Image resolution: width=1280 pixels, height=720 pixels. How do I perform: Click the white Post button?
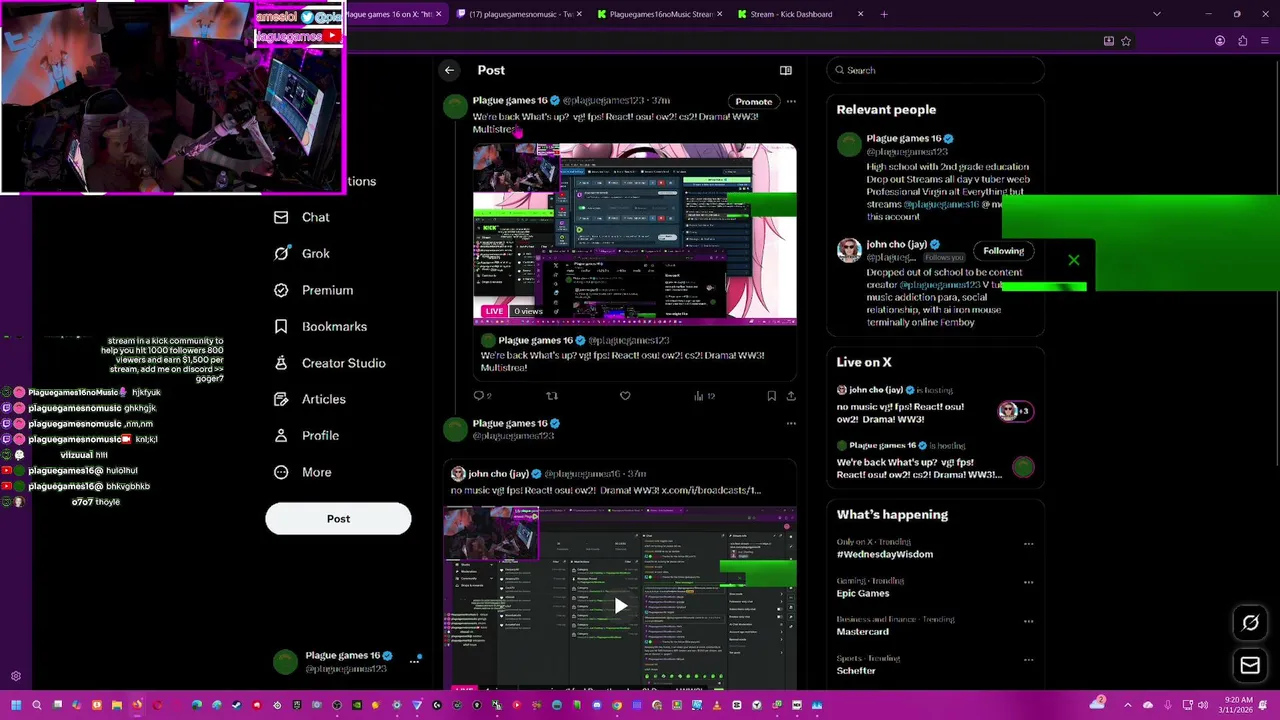click(338, 519)
